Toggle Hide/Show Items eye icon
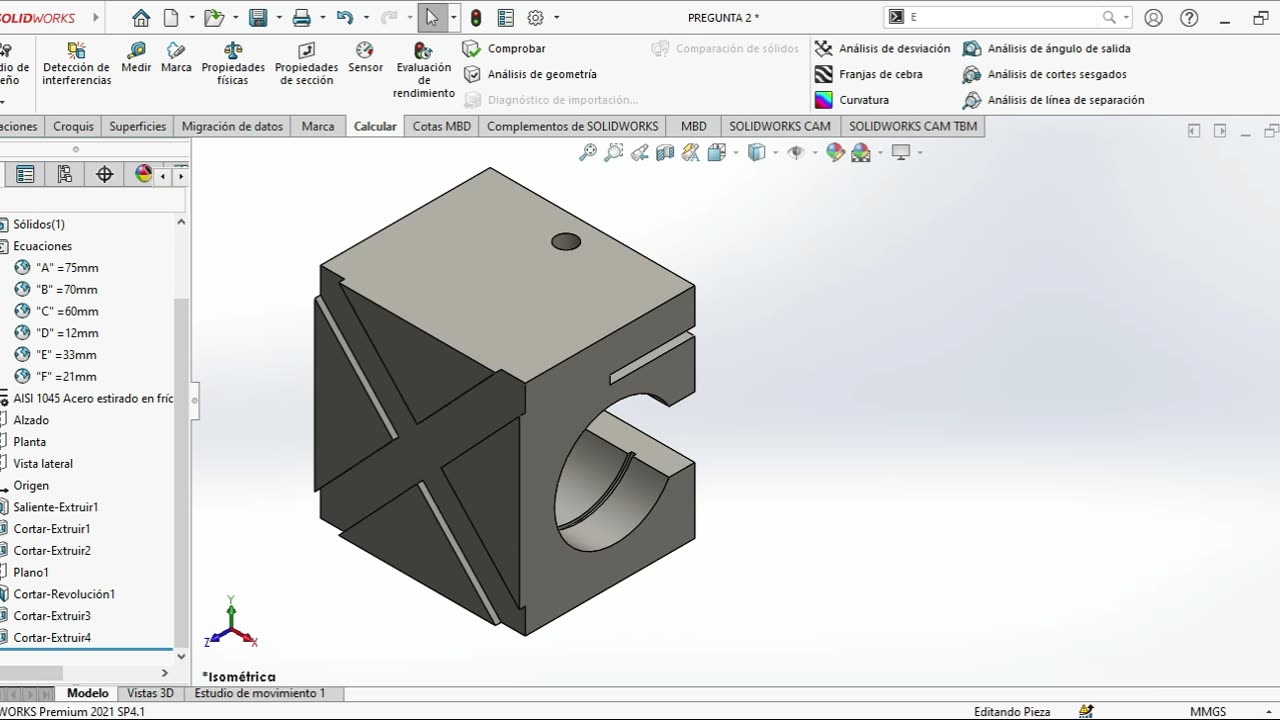 pyautogui.click(x=797, y=152)
